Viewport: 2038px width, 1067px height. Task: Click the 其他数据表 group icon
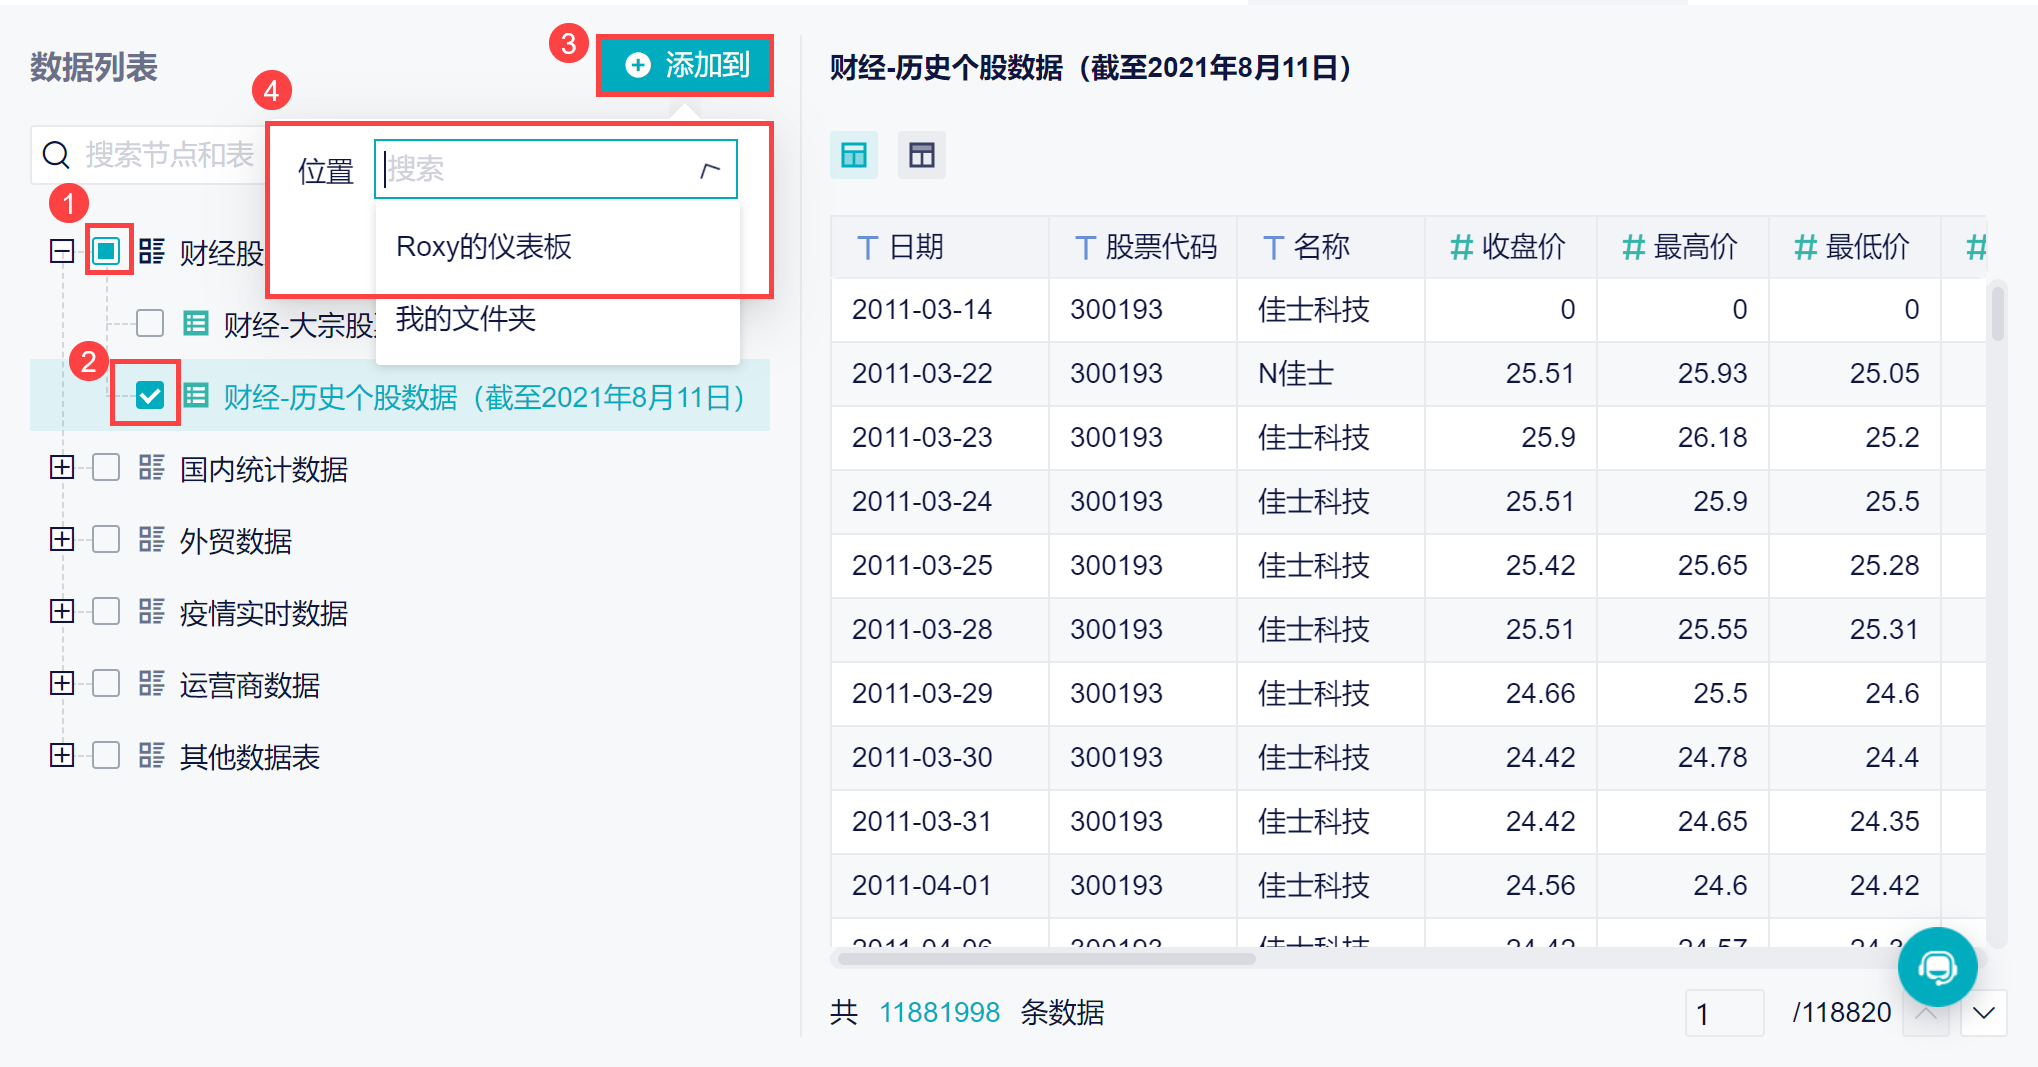click(x=152, y=755)
